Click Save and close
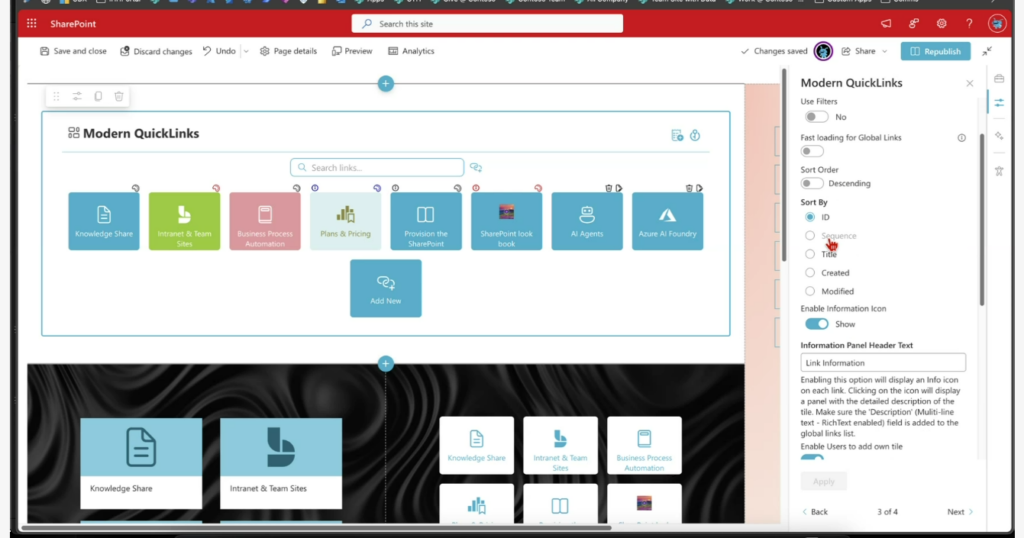This screenshot has width=1024, height=538. pyautogui.click(x=73, y=51)
